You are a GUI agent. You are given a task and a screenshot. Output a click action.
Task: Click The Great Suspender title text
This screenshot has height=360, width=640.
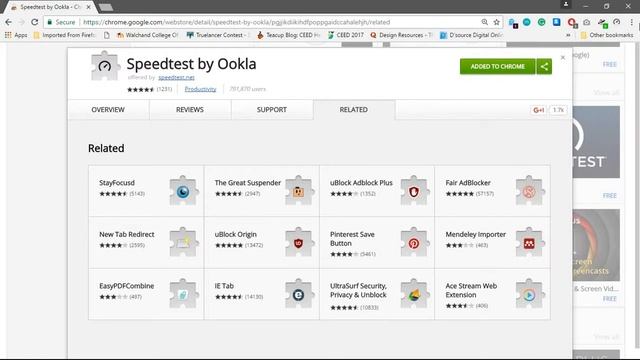point(248,183)
